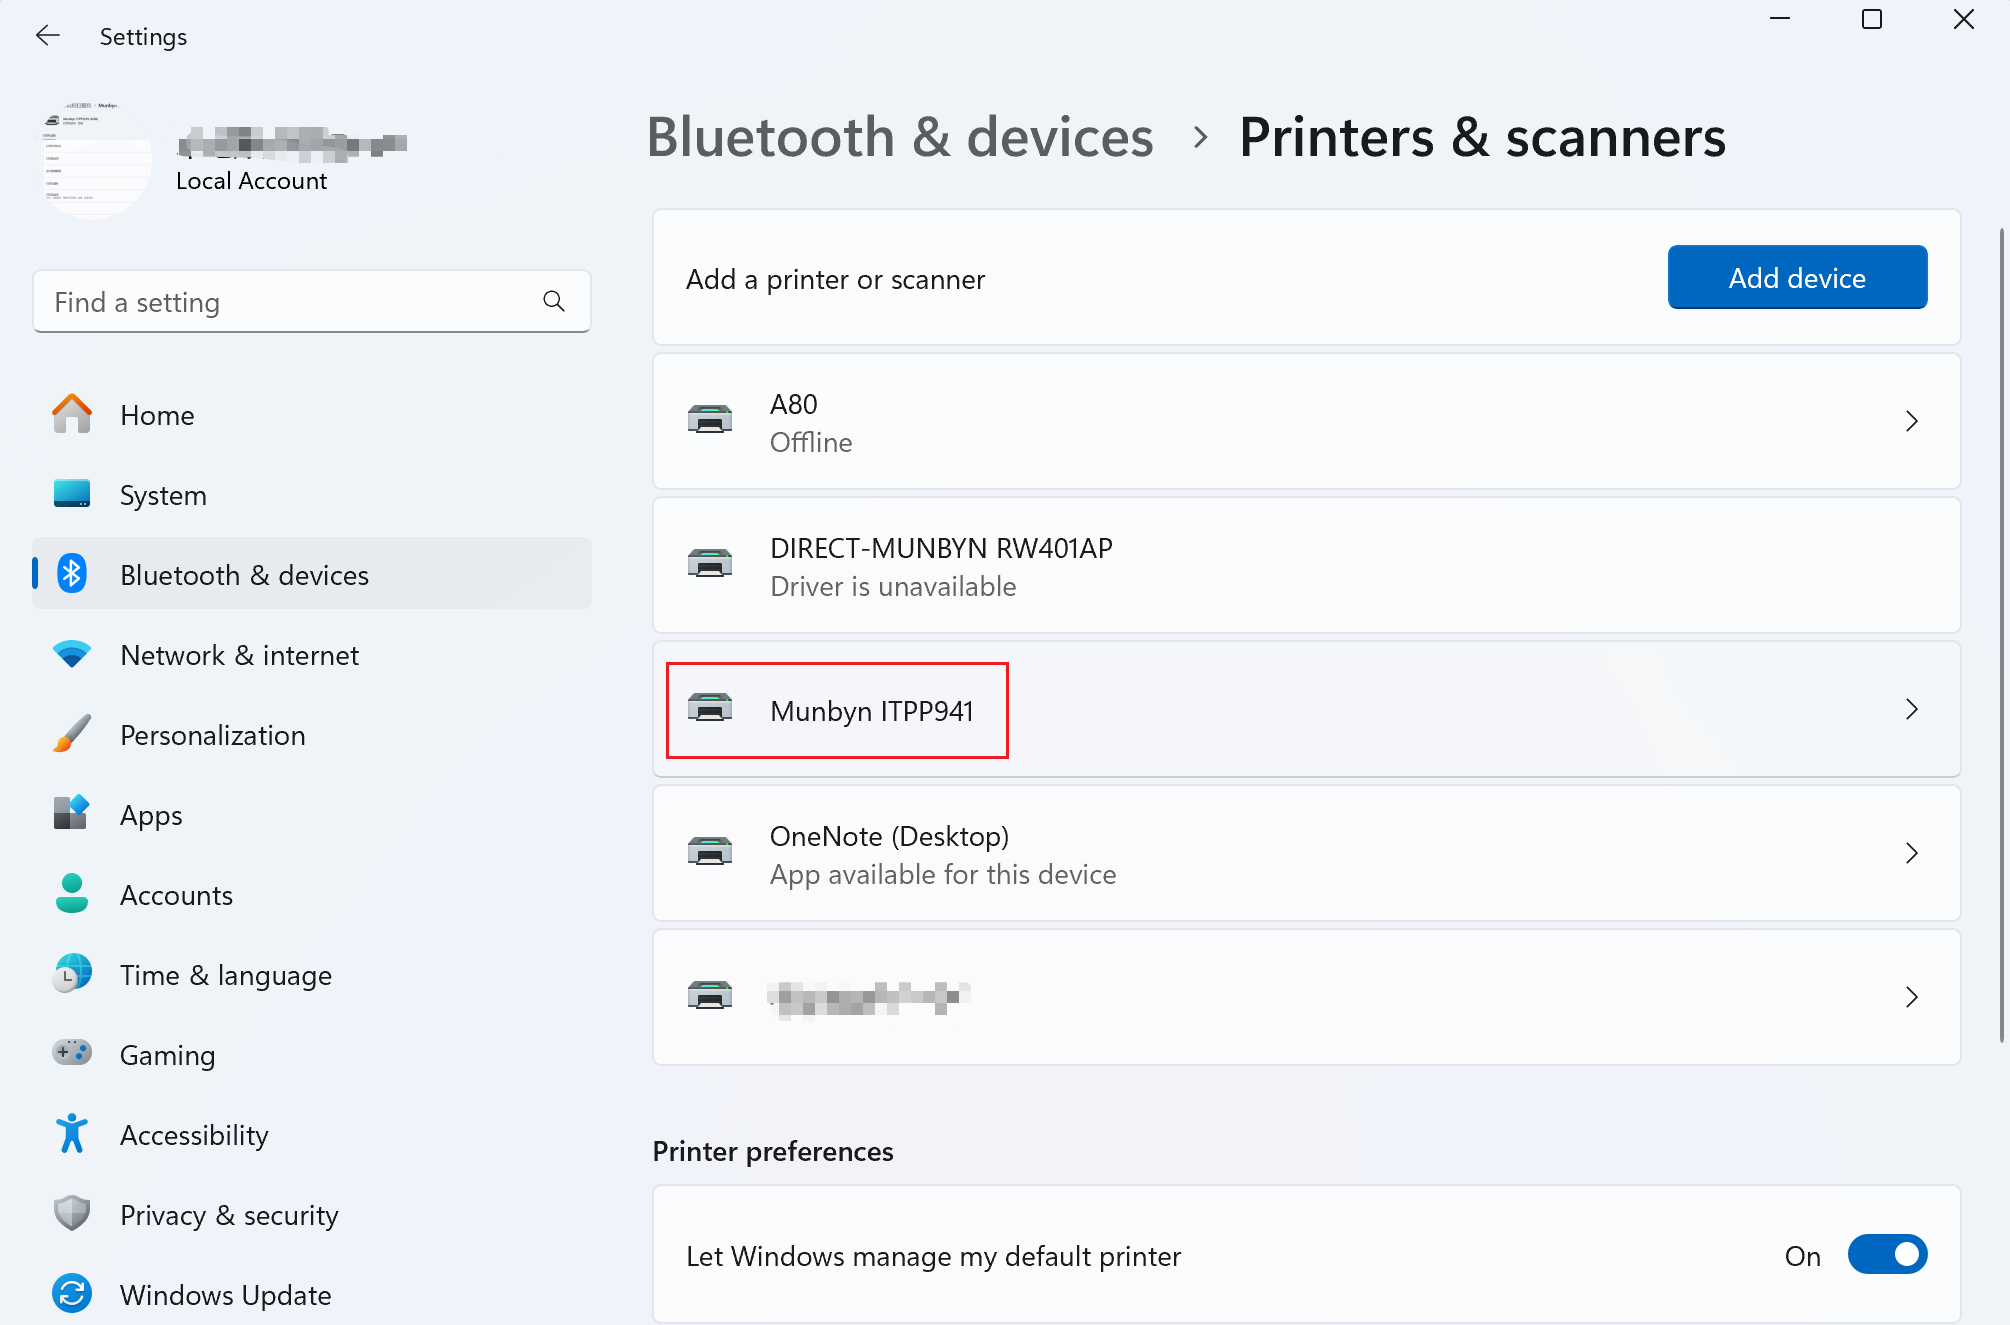The image size is (2010, 1325).
Task: Go back to Bluetooth & devices breadcrumb
Action: 900,137
